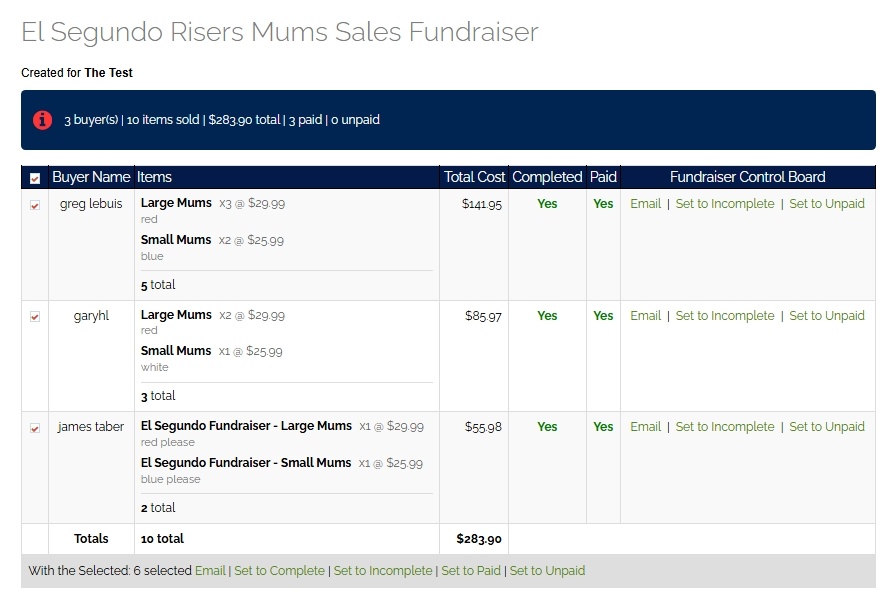Click the Fundraiser Control Board header
The height and width of the screenshot is (604, 894).
coord(747,177)
